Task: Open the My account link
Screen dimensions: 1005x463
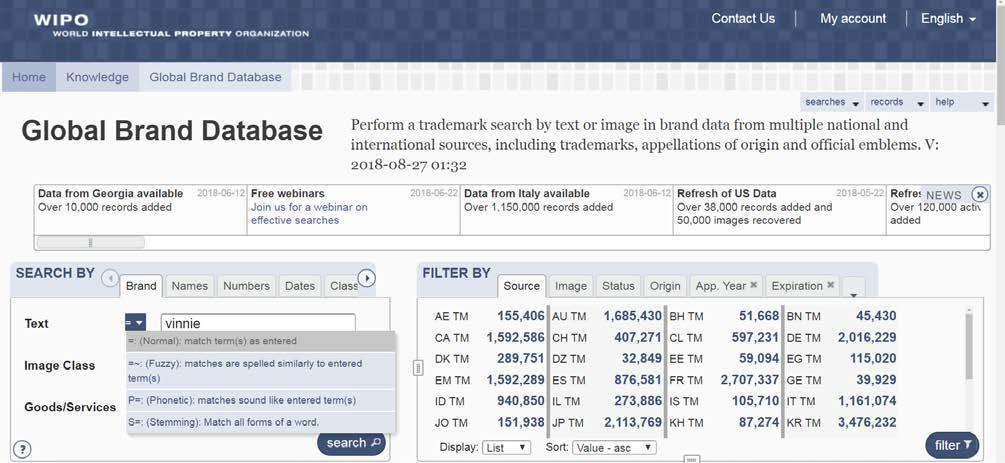Action: pyautogui.click(x=853, y=19)
